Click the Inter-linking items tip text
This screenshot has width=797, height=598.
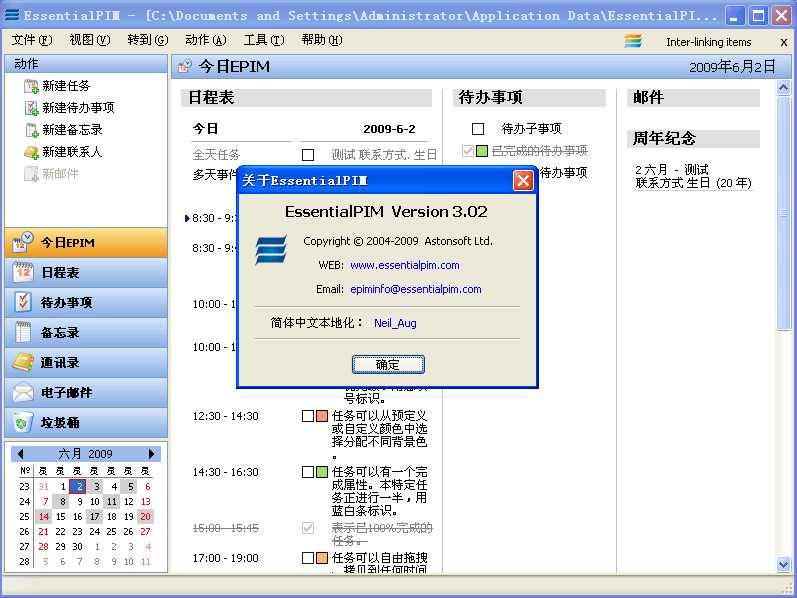tap(709, 42)
